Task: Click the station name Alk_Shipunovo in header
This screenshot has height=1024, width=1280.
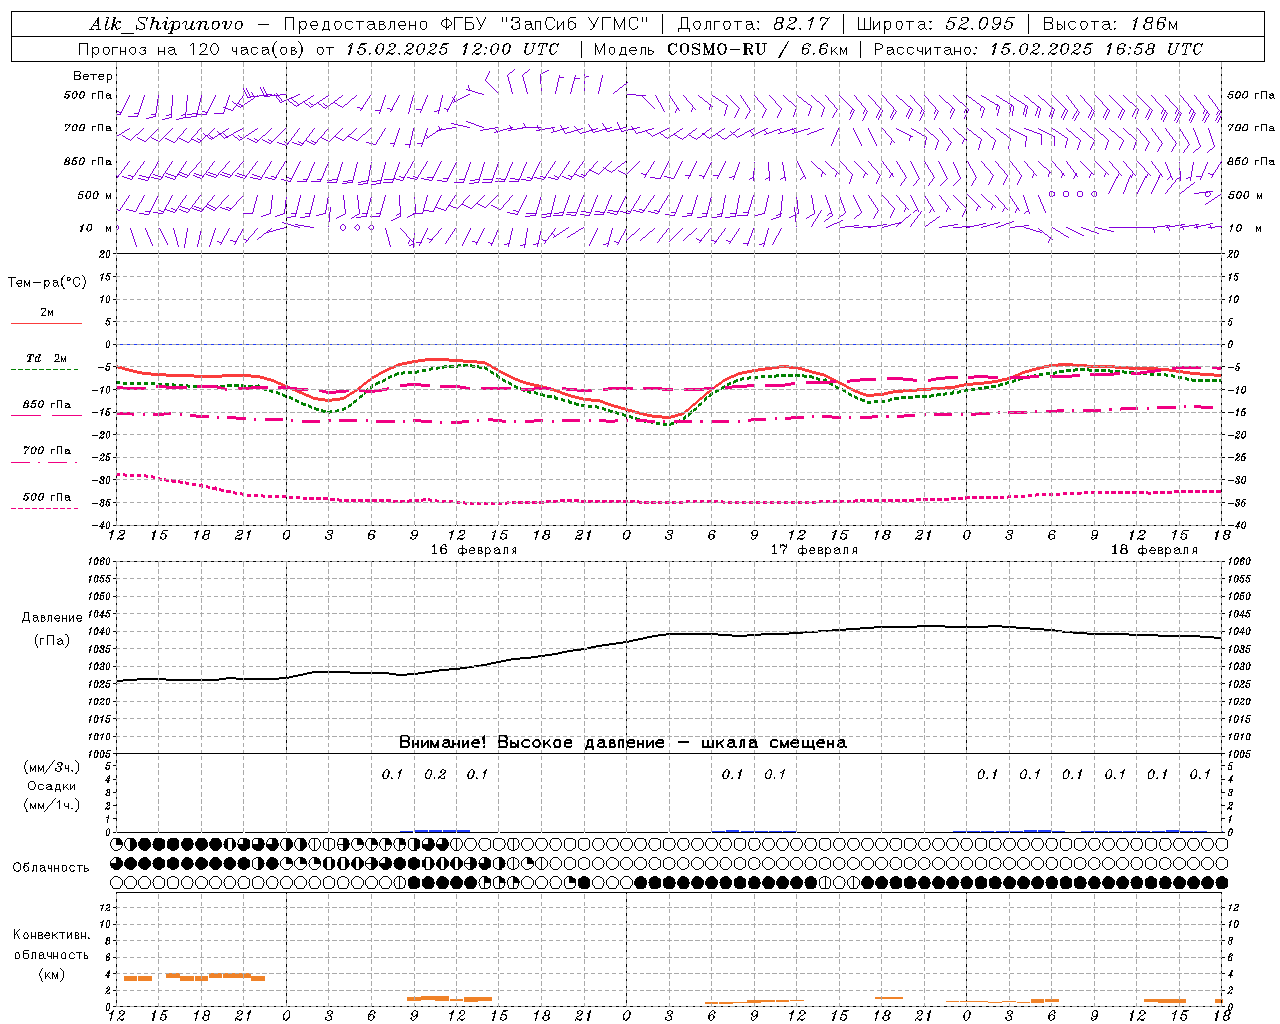Action: click(167, 24)
